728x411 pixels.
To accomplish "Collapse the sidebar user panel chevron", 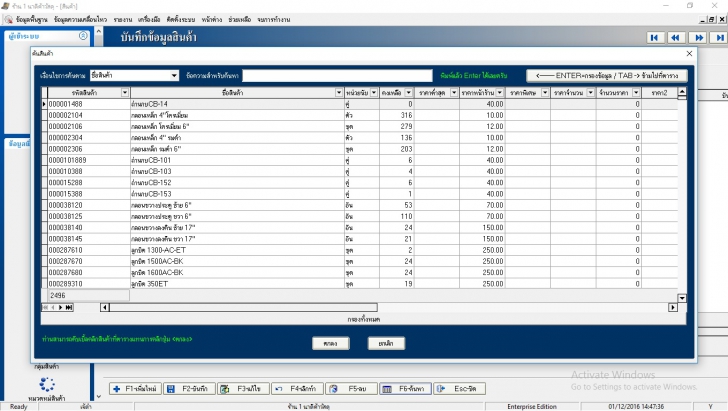I will tap(83, 36).
